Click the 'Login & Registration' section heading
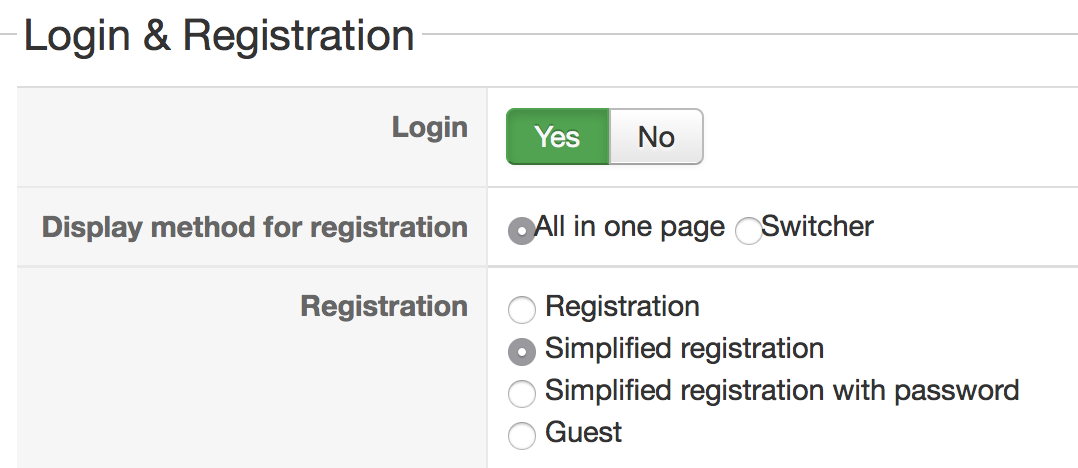Screen dimensions: 1078x468 [x=218, y=37]
